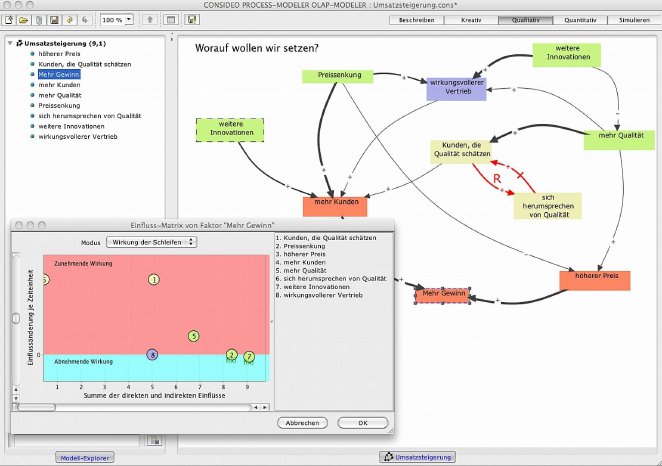
Task: Select 'höherer Preis' in the model tree
Action: pyautogui.click(x=59, y=54)
